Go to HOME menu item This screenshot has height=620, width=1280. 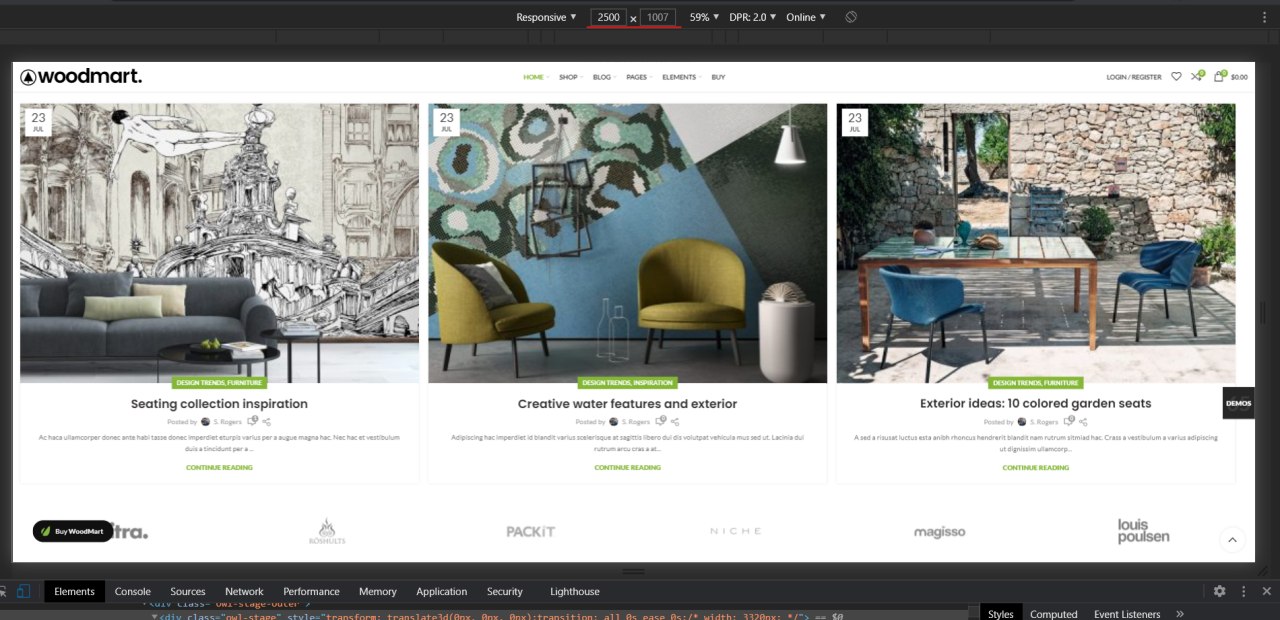(x=534, y=77)
